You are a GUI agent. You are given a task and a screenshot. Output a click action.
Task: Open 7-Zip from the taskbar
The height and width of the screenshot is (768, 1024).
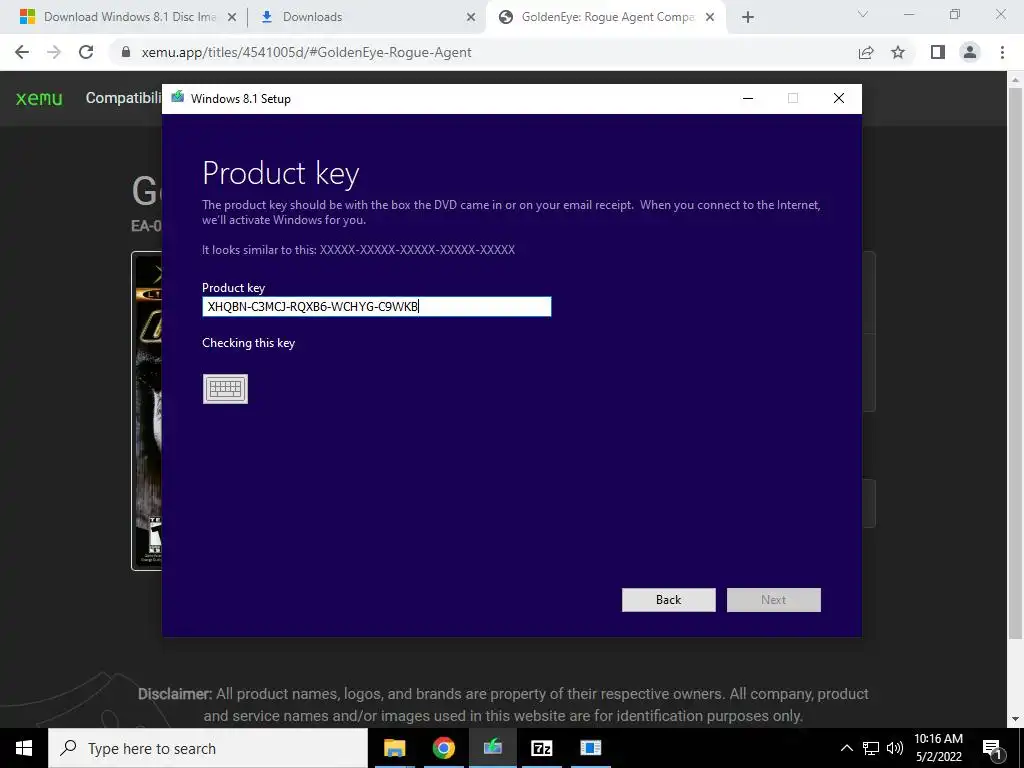[541, 748]
